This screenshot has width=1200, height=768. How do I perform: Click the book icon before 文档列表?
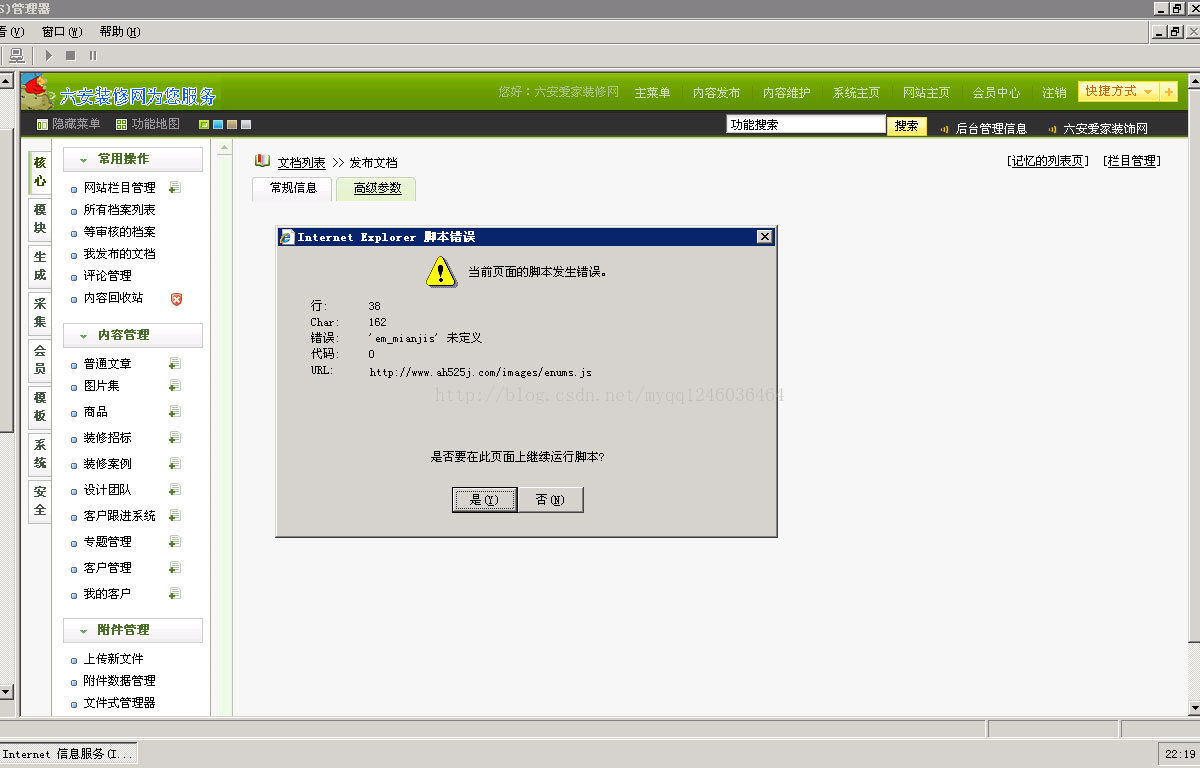(x=262, y=161)
